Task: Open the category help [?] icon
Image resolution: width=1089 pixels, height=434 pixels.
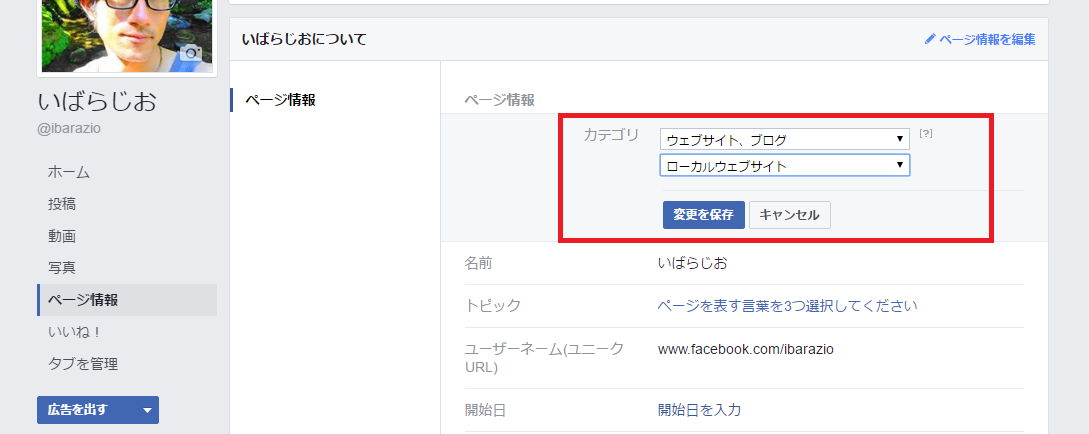Action: pyautogui.click(x=925, y=133)
